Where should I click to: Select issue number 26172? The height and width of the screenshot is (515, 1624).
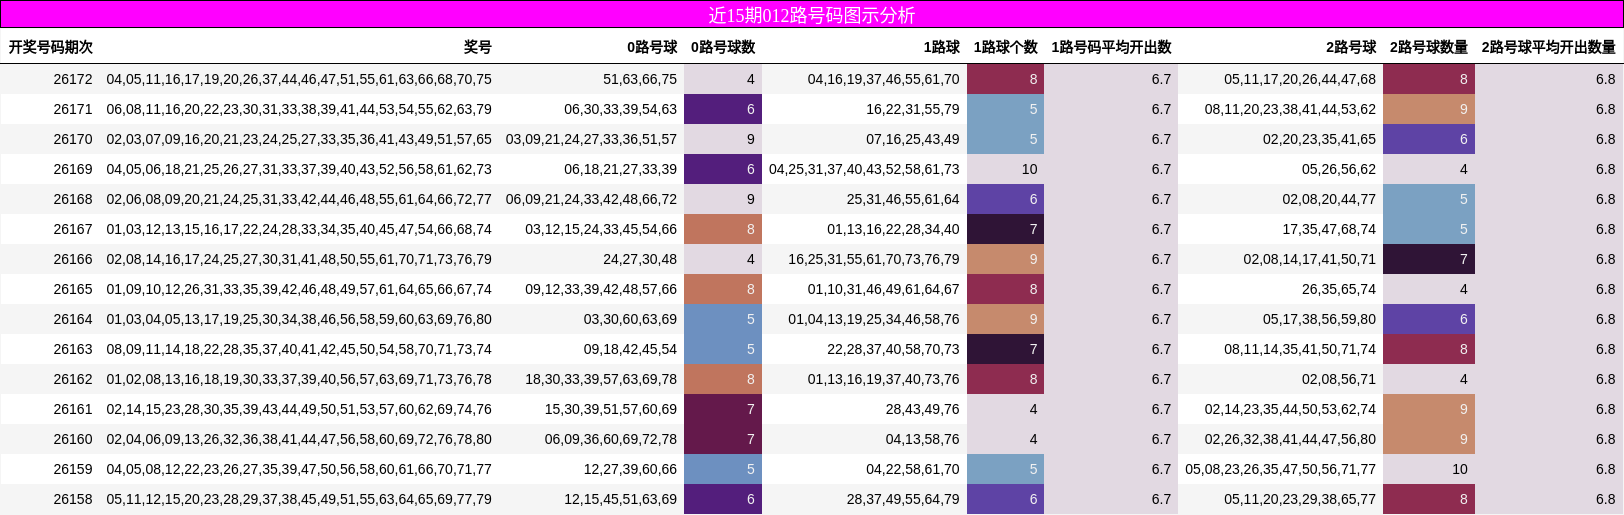73,79
